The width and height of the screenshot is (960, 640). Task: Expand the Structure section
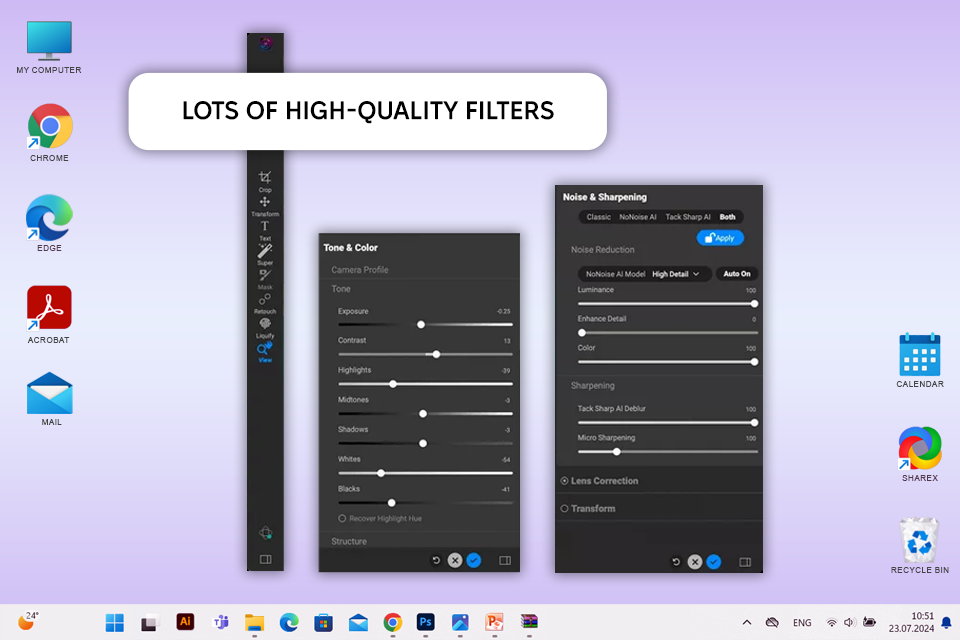tap(349, 541)
